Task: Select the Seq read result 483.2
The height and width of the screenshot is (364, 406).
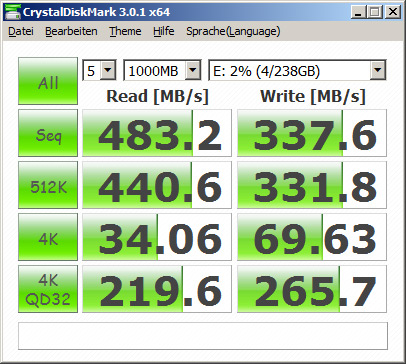Action: [157, 133]
